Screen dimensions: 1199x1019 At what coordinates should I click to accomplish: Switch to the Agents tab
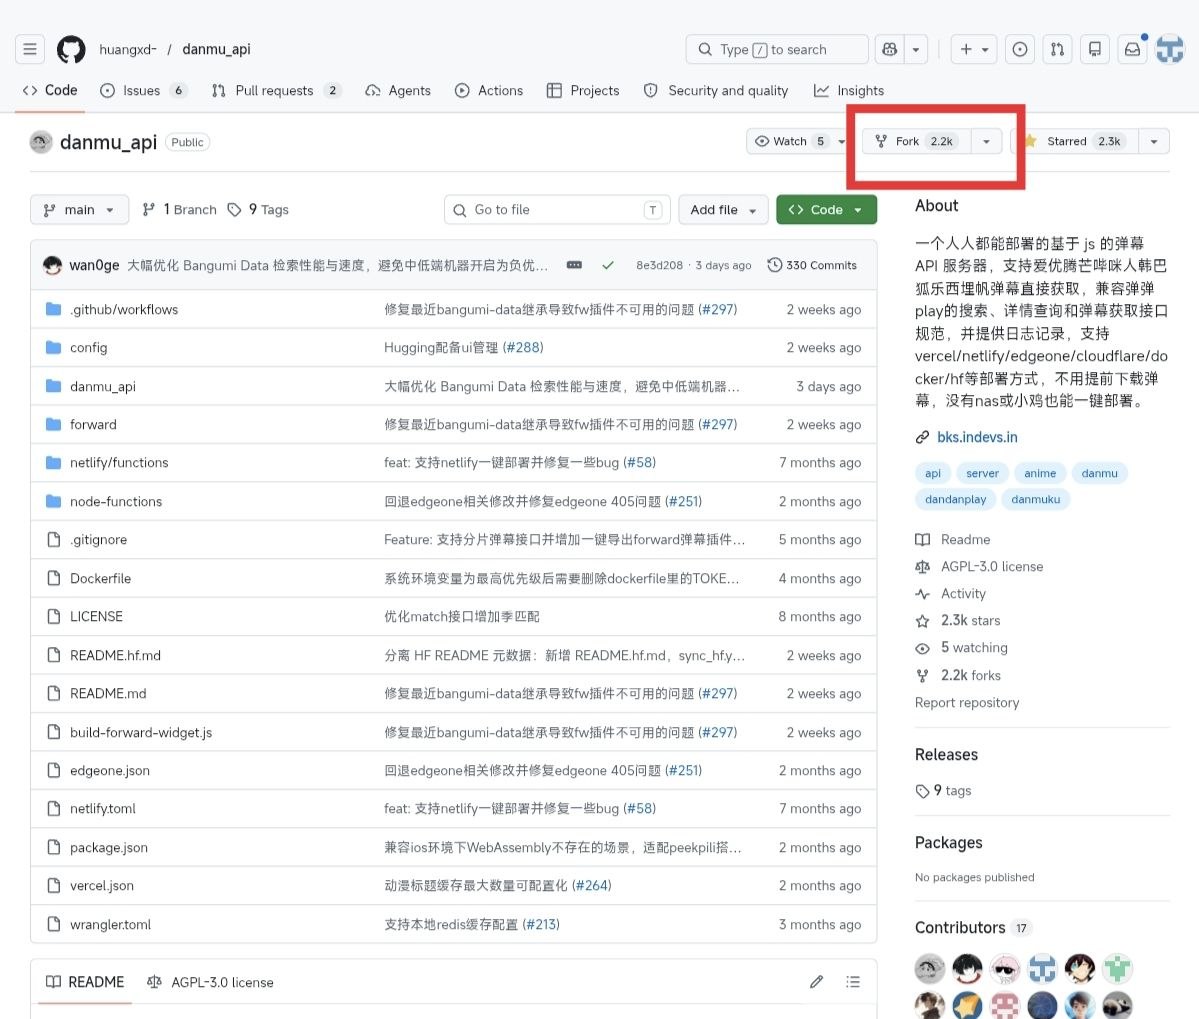coord(398,90)
